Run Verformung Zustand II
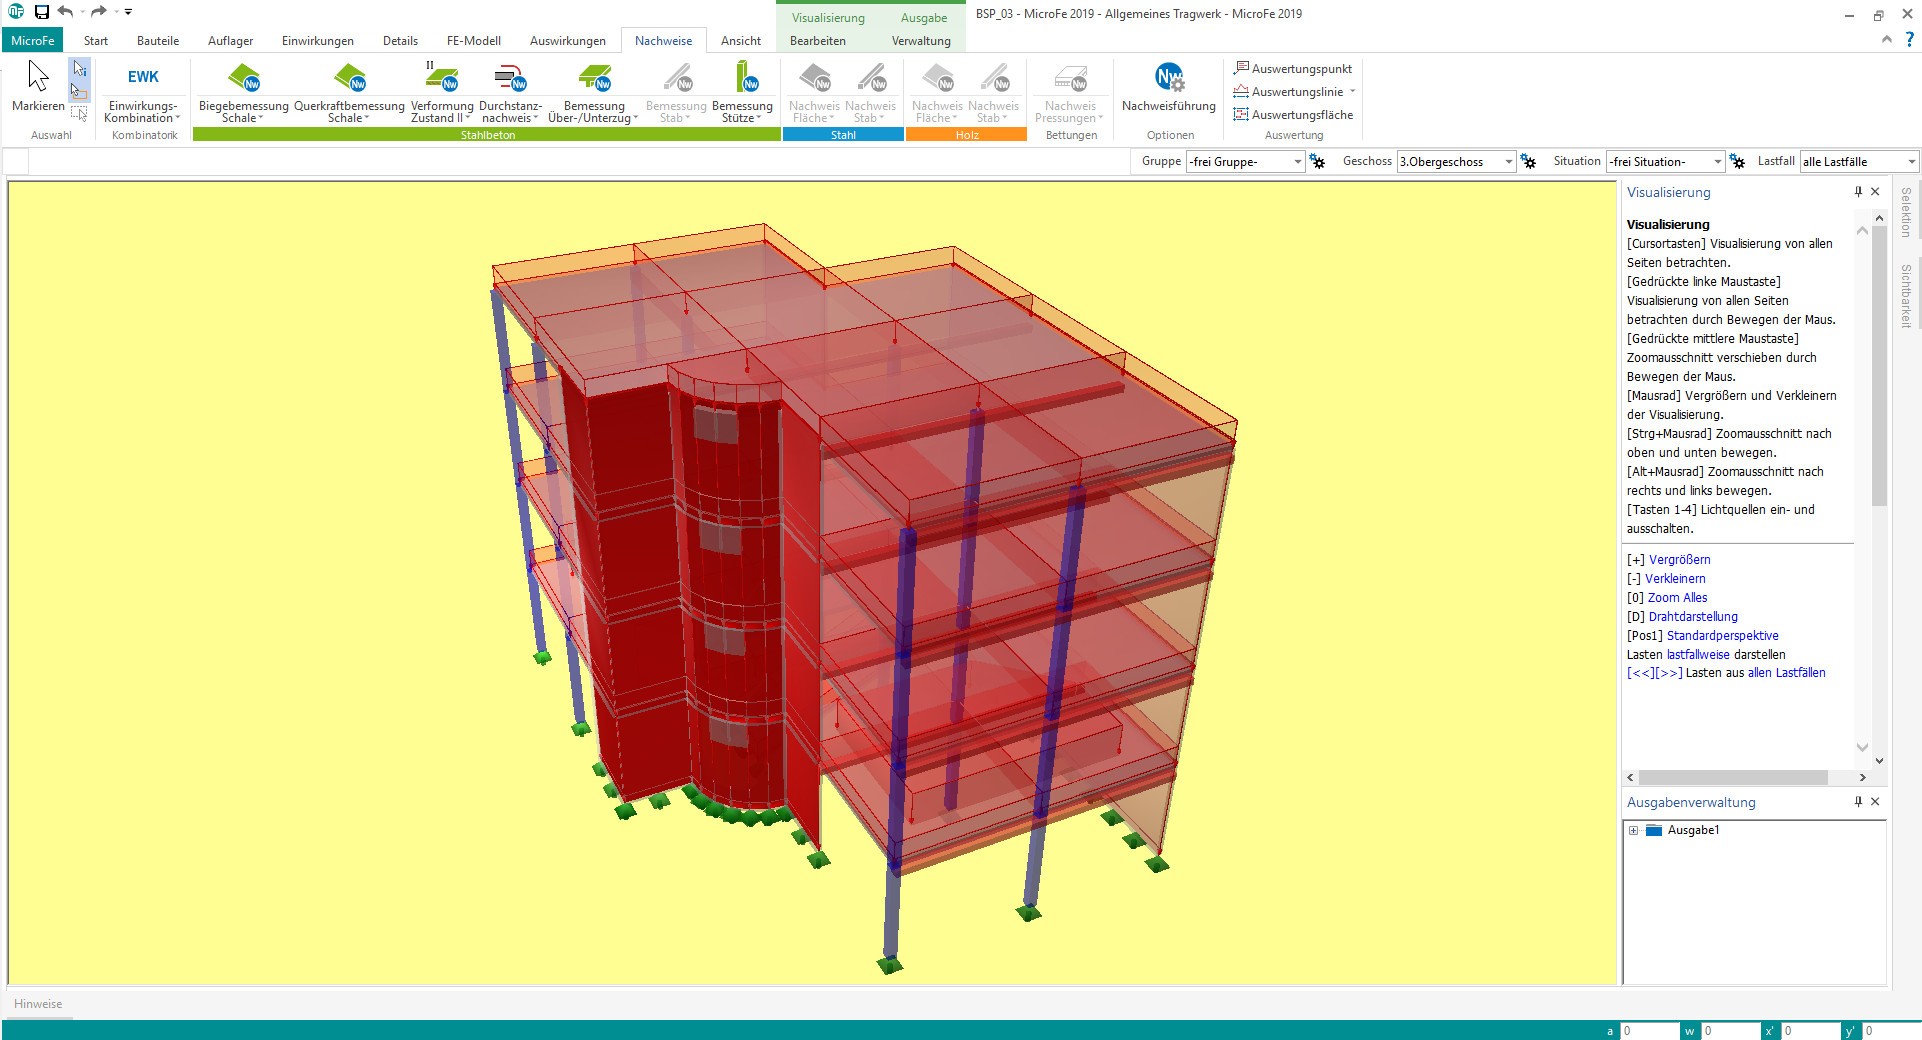This screenshot has width=1922, height=1040. click(442, 92)
